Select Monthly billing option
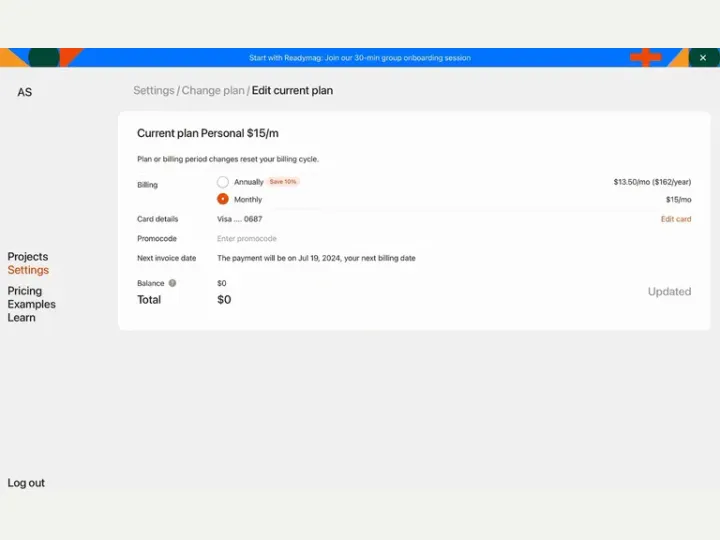The image size is (720, 540). coord(223,199)
